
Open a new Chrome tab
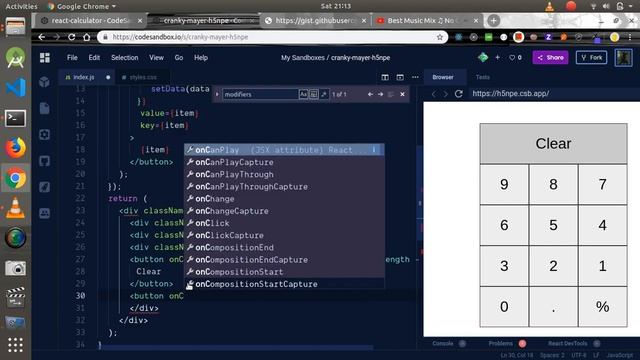493,20
